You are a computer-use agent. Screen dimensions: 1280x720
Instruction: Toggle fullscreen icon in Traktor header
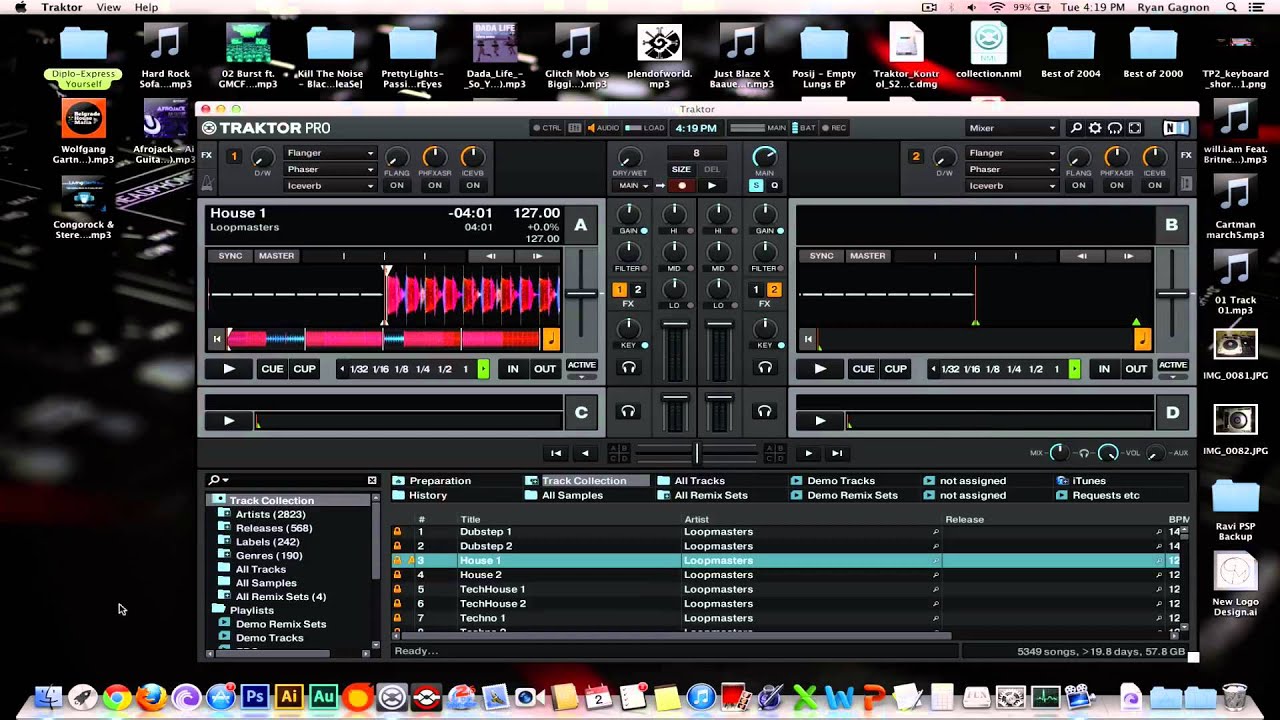click(x=1135, y=128)
